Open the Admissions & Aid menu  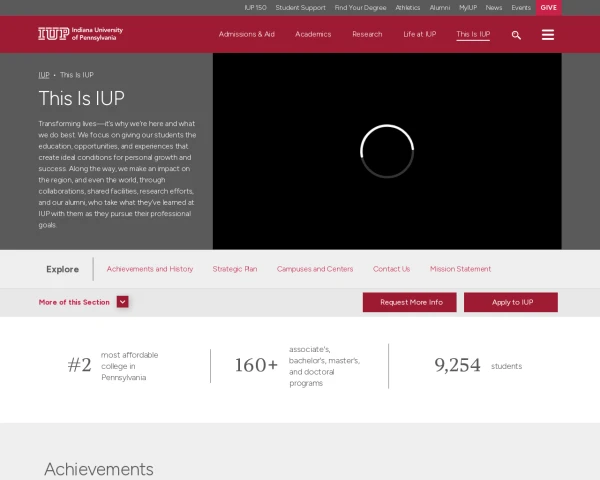click(246, 34)
